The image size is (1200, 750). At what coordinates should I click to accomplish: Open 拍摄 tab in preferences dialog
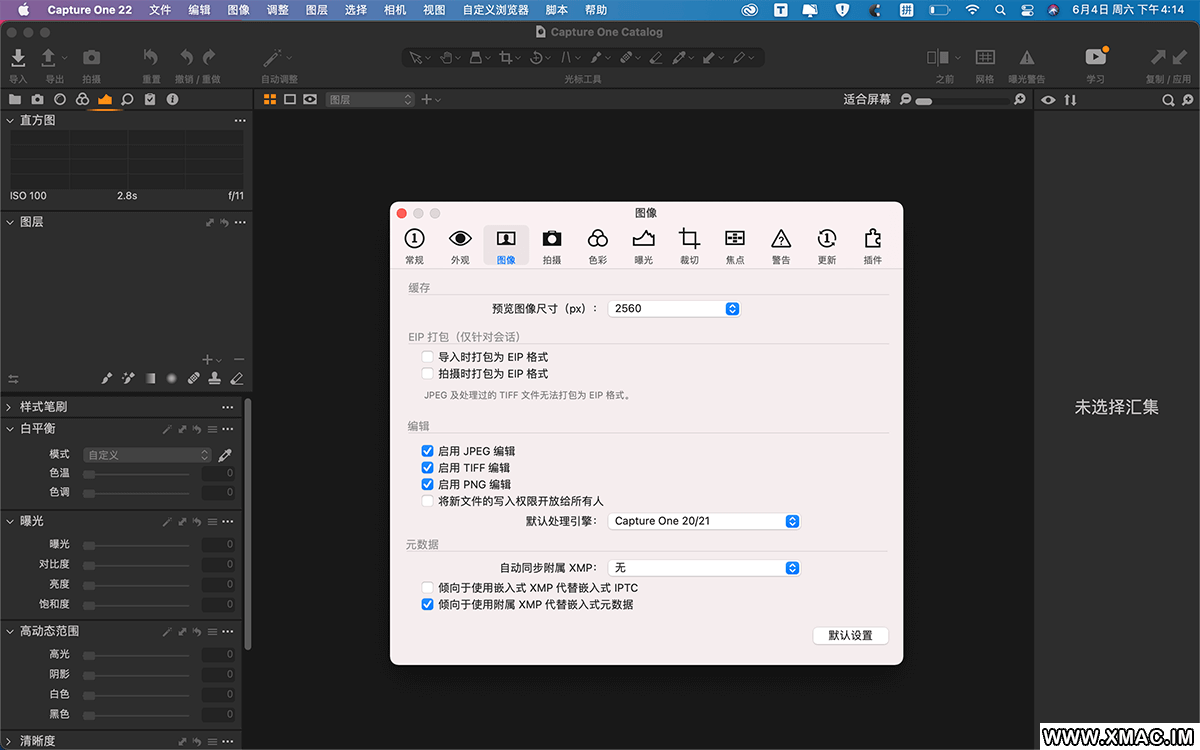[552, 246]
